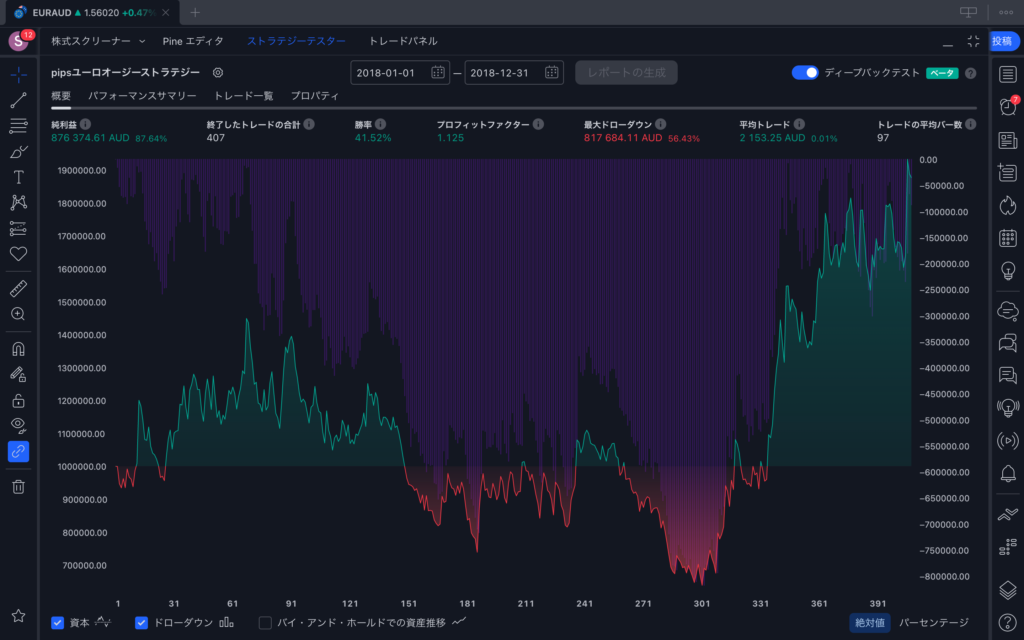Select the プロパティ tab
Image resolution: width=1024 pixels, height=640 pixels.
pos(315,95)
